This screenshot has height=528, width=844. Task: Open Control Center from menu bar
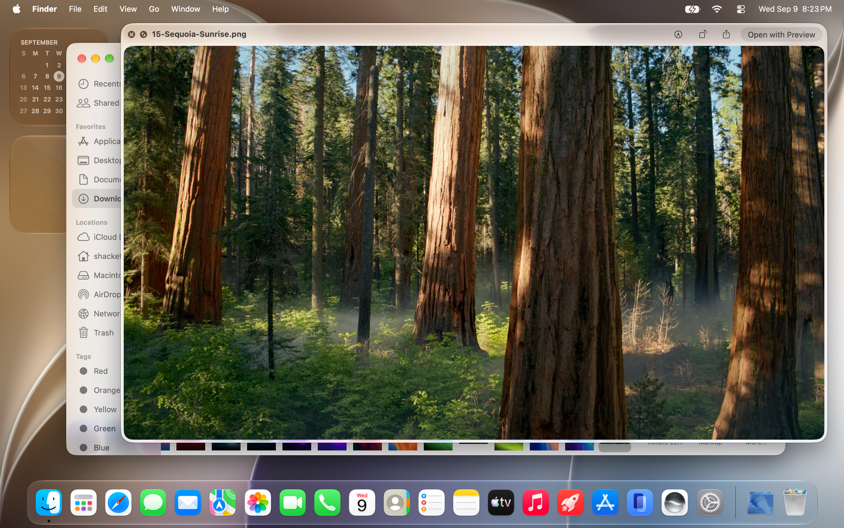(741, 9)
